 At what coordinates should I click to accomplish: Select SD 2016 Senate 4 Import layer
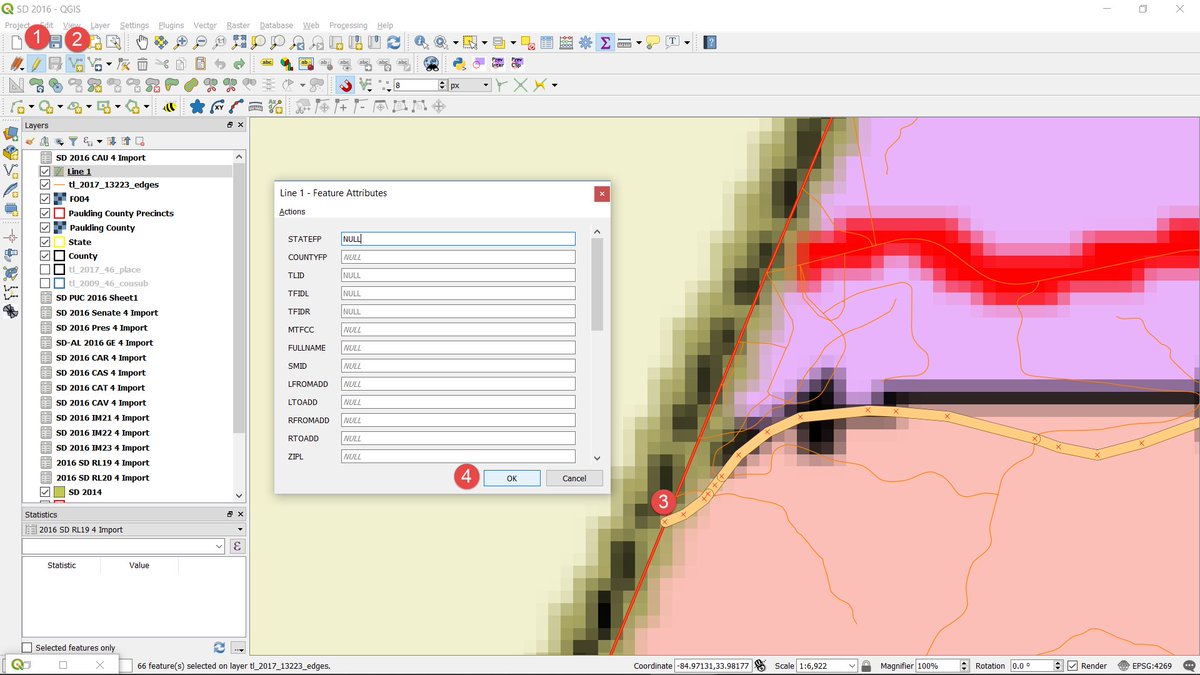point(106,313)
